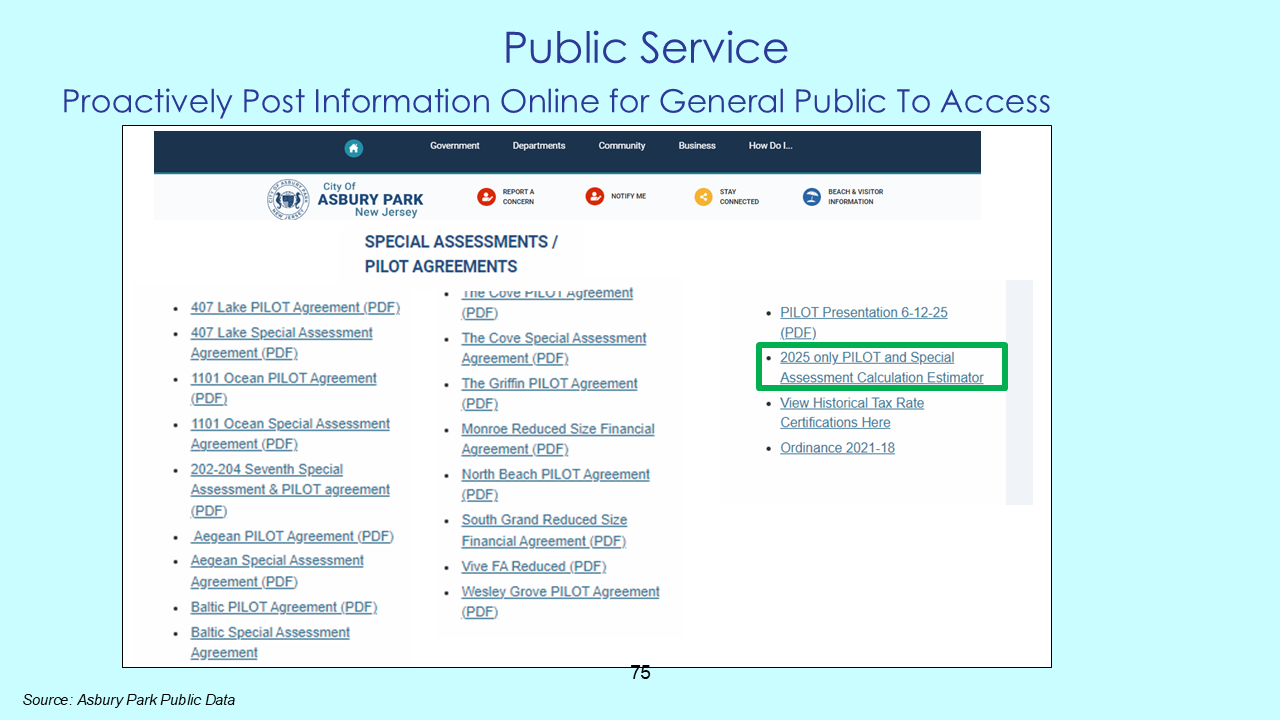1280x720 pixels.
Task: Open 2025 PILOT and Special Assessment Calculation Estimator
Action: [882, 368]
